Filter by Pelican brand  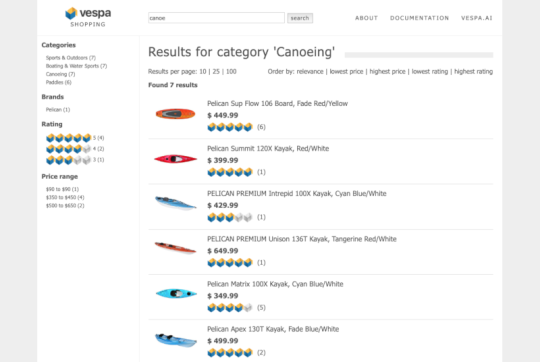pyautogui.click(x=58, y=110)
